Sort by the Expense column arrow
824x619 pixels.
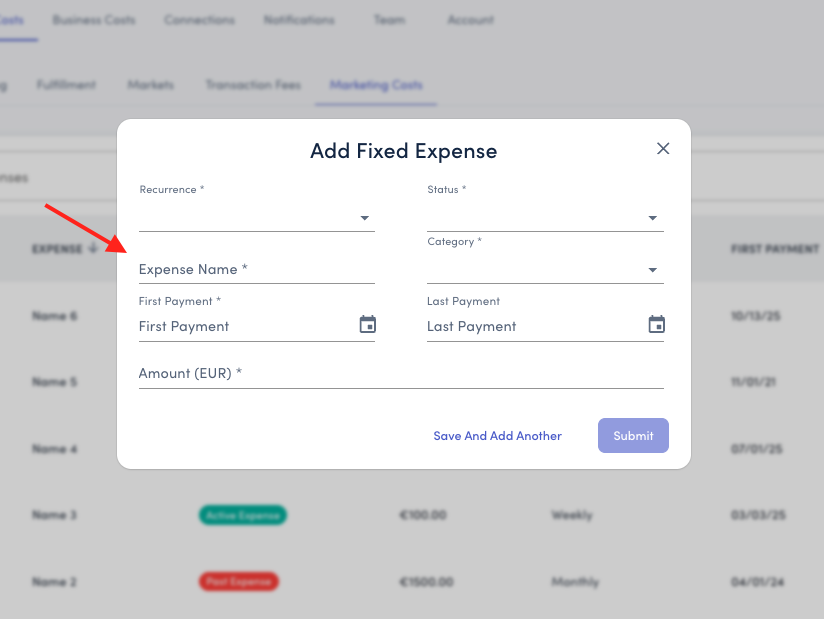(x=93, y=248)
